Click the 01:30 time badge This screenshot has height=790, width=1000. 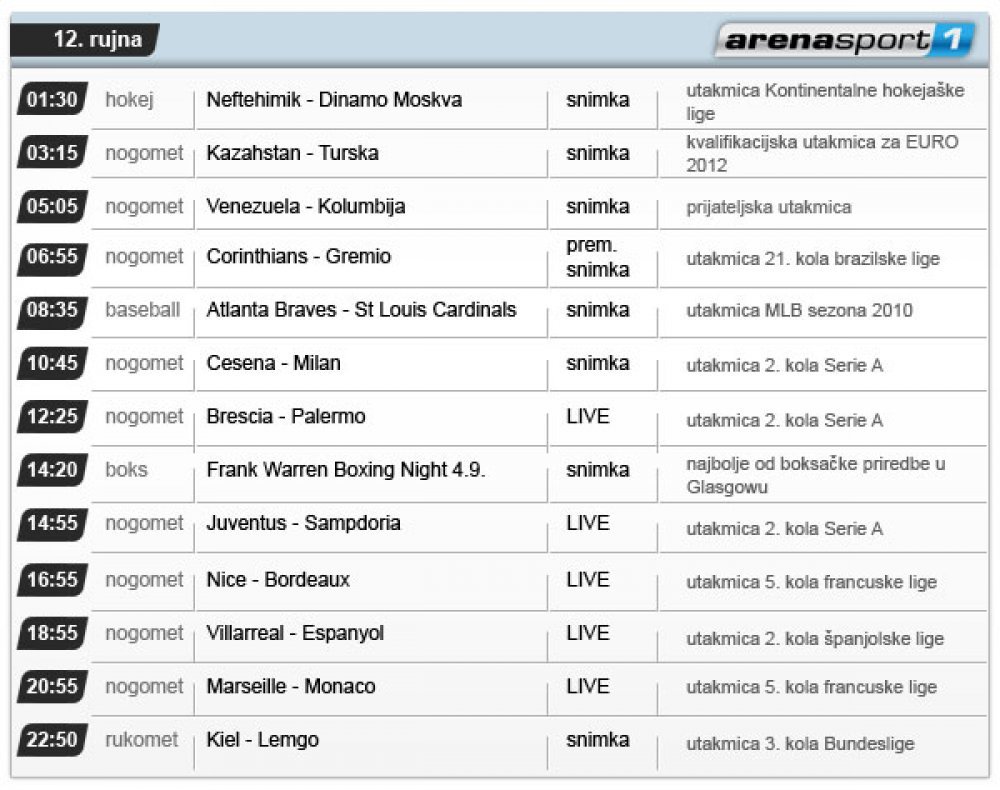(52, 99)
